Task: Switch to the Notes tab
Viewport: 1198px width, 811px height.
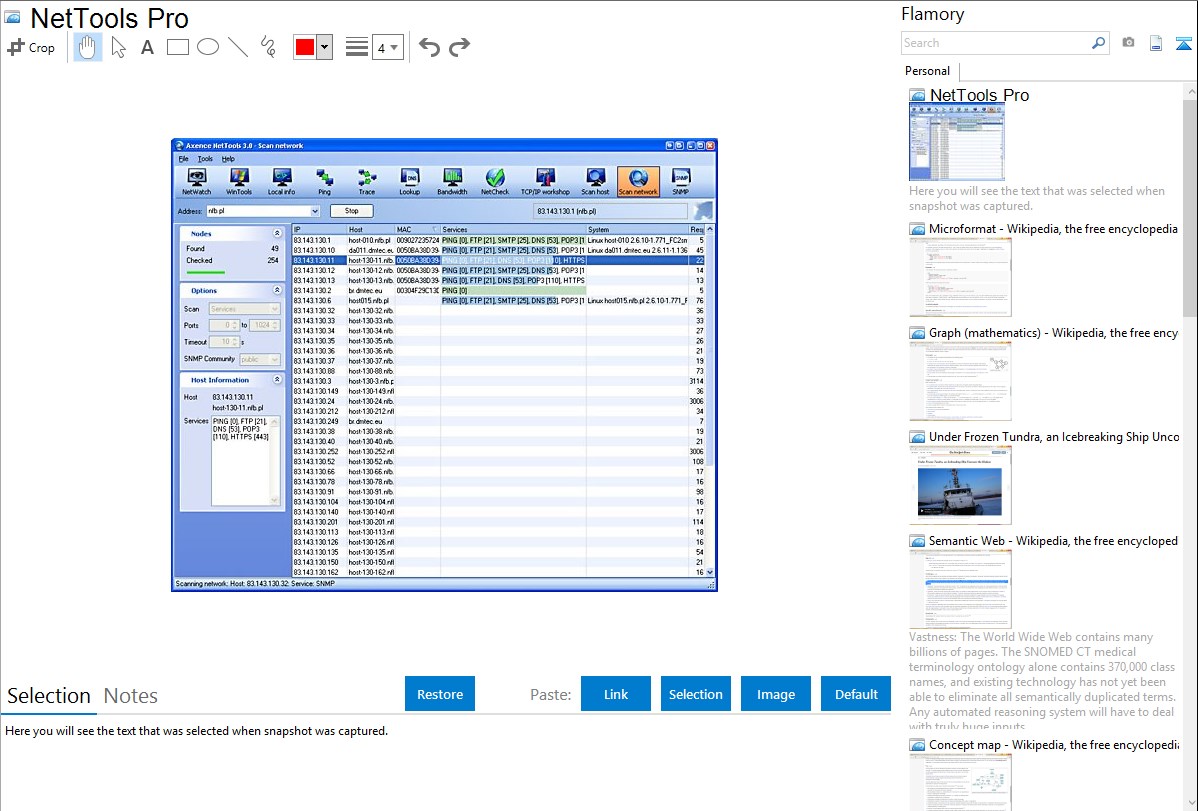Action: click(131, 696)
